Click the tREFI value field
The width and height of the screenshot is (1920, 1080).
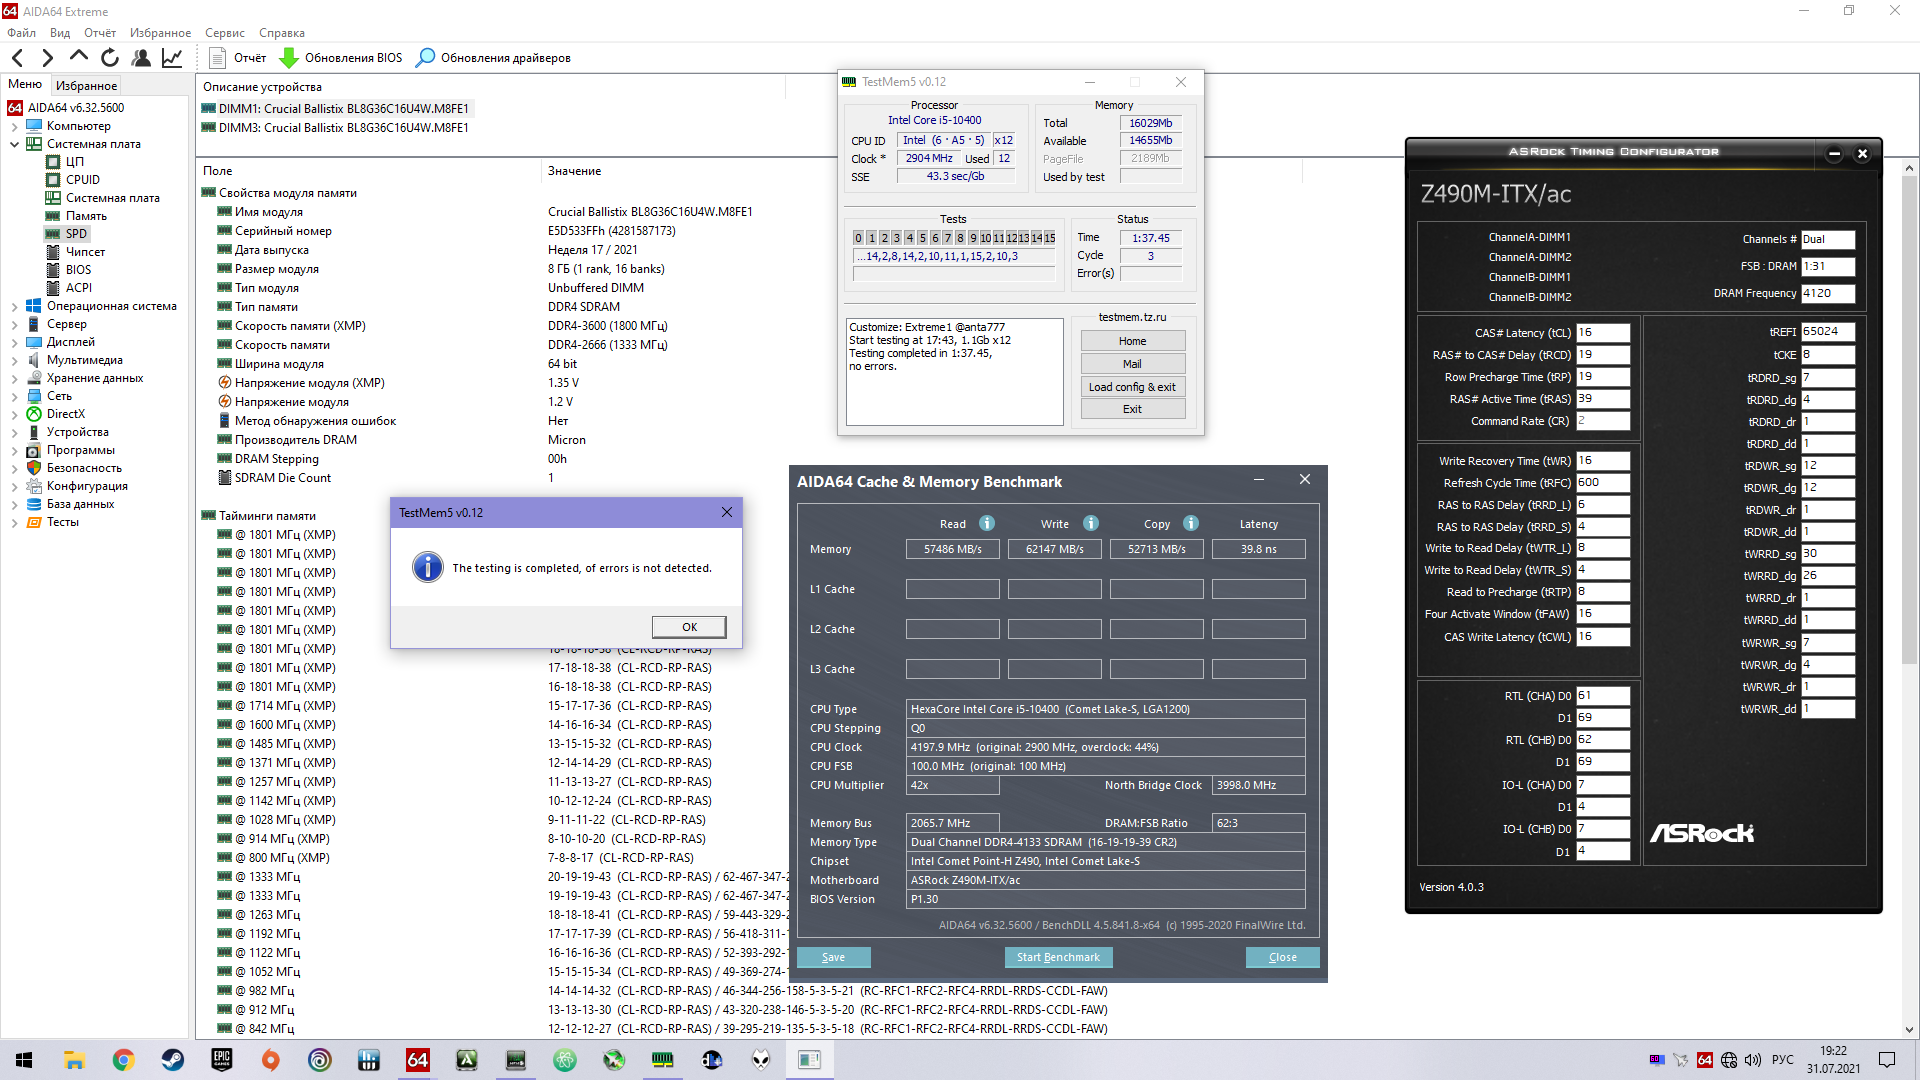(x=1827, y=332)
